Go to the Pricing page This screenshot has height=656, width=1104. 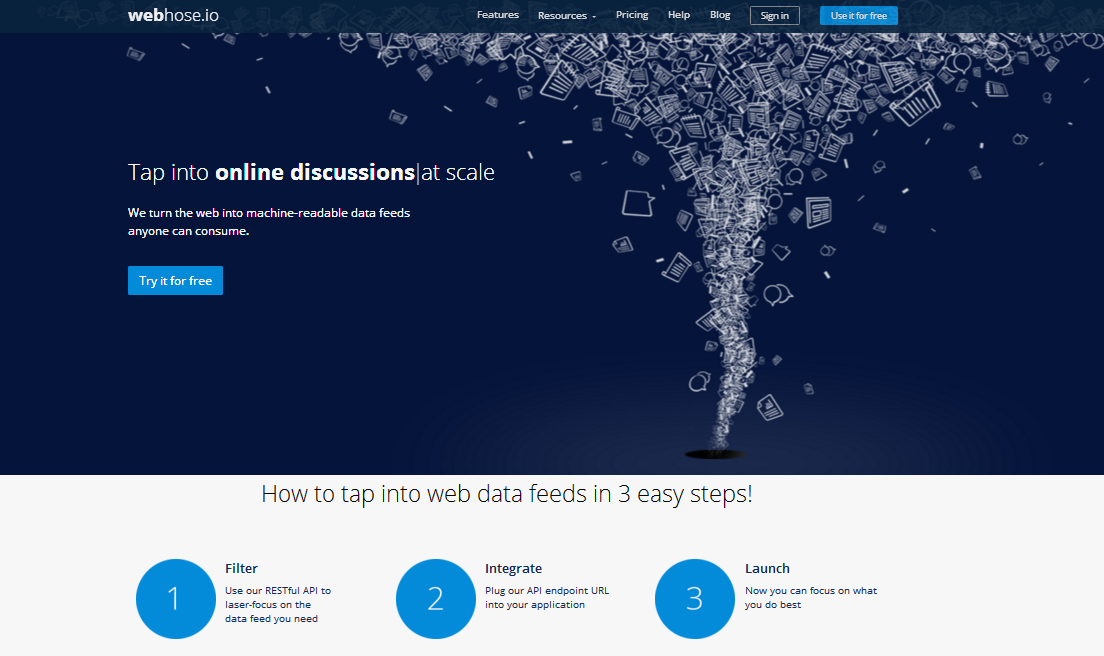[x=632, y=15]
